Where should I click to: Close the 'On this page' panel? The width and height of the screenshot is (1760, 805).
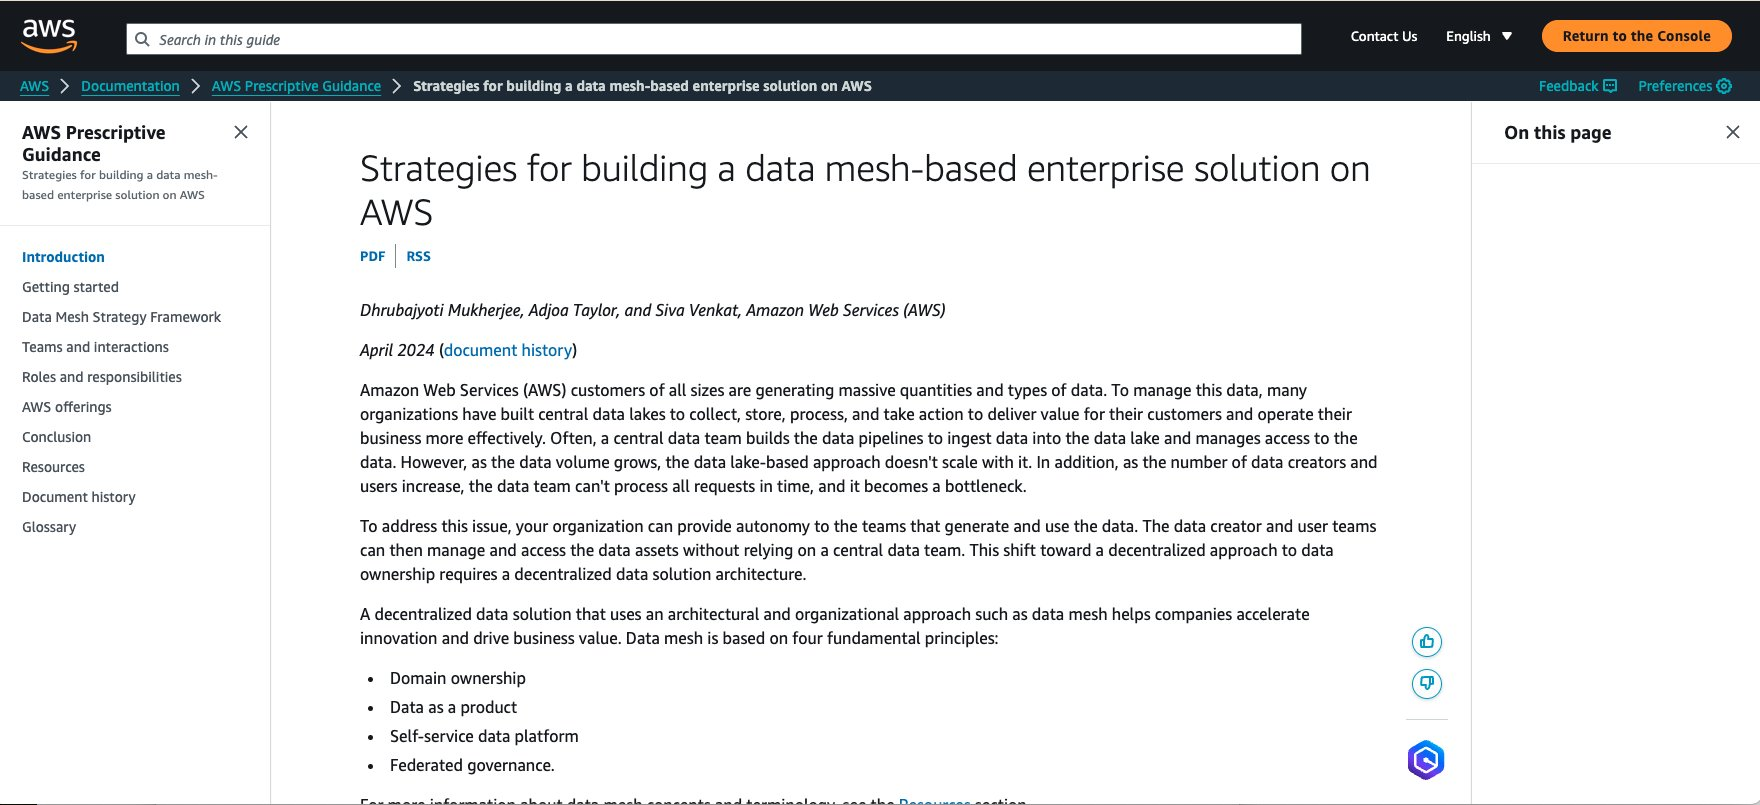1732,131
